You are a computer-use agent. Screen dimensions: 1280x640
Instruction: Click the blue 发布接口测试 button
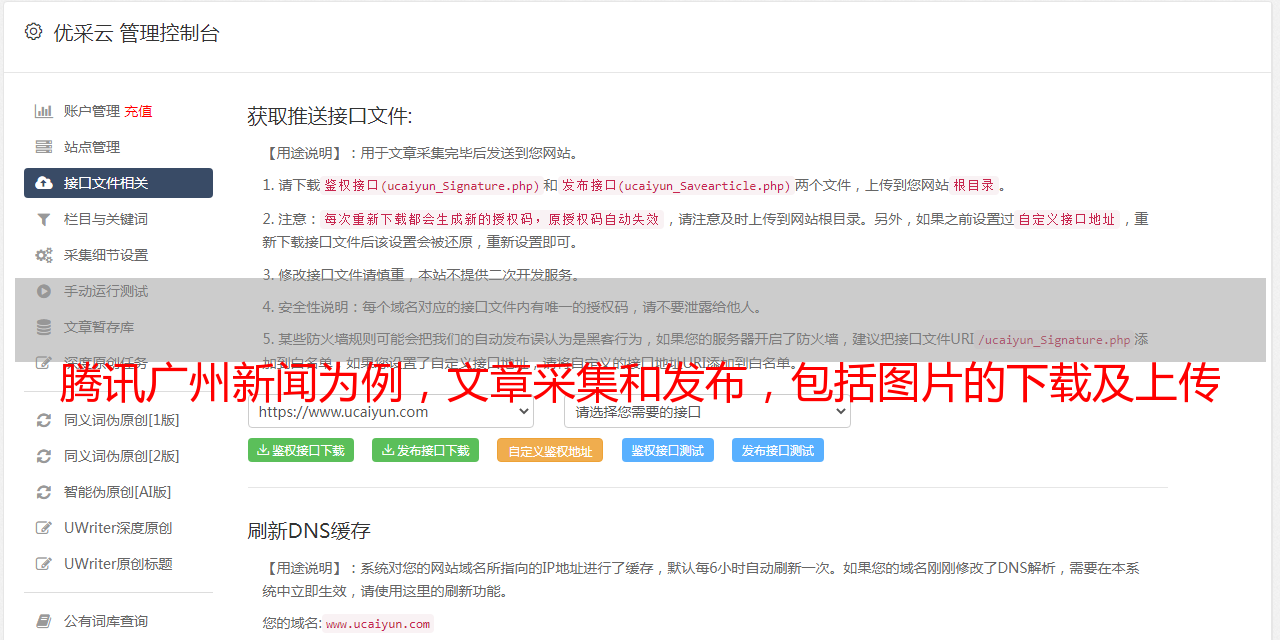click(x=778, y=450)
